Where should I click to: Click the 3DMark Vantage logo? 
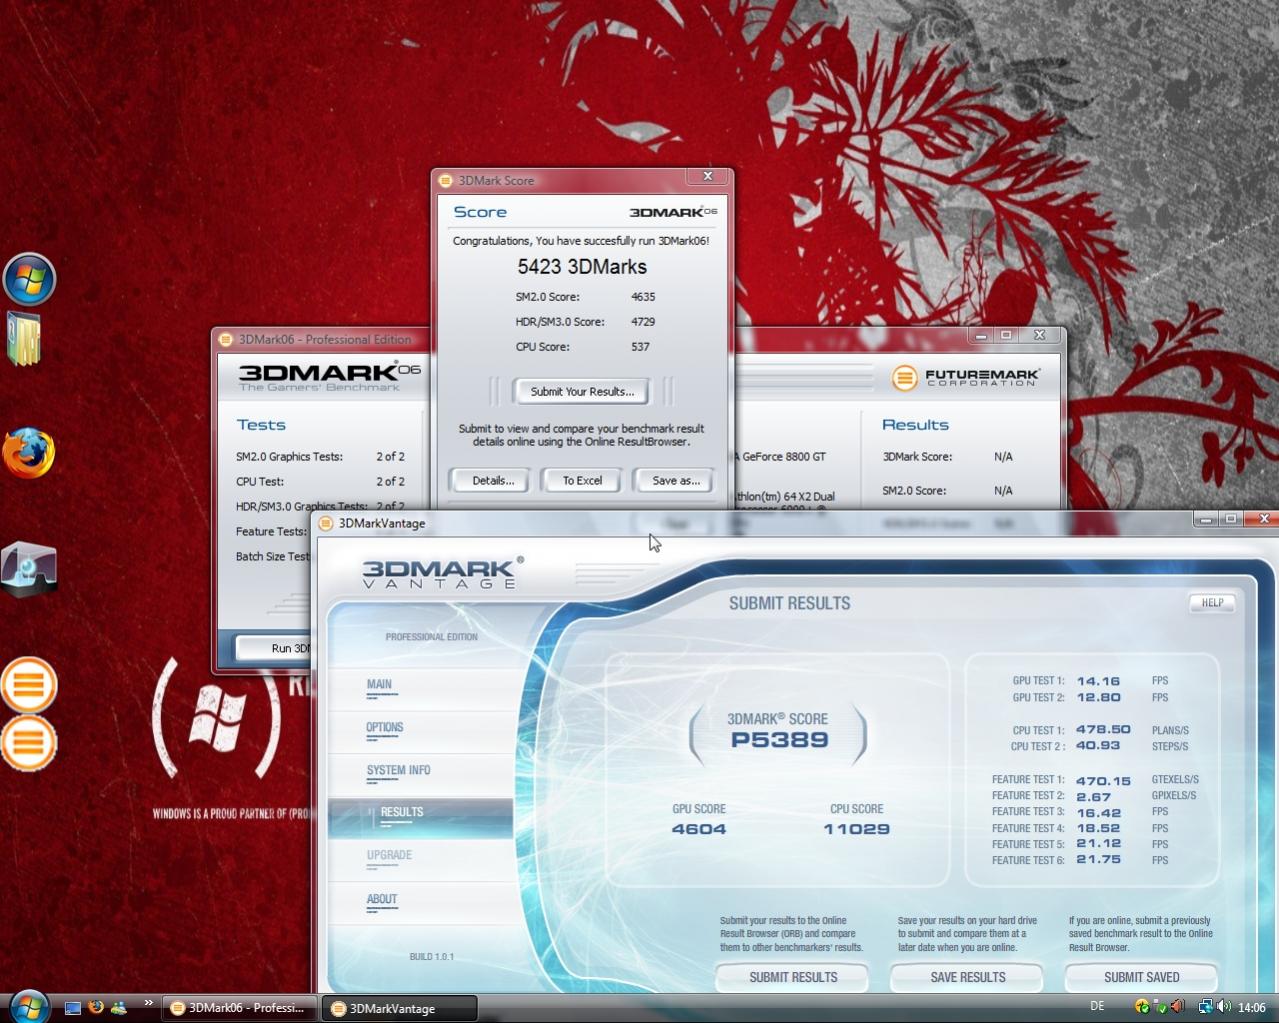[442, 572]
